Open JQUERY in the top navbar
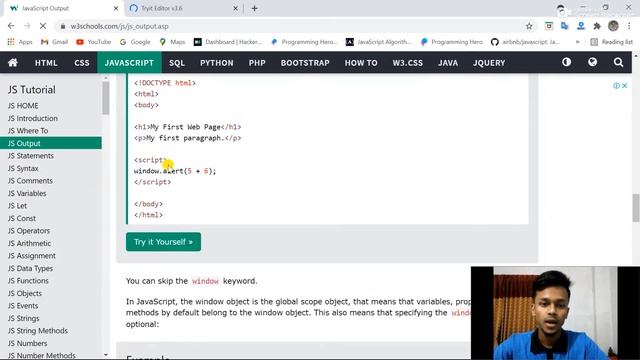The image size is (640, 360). pos(489,63)
